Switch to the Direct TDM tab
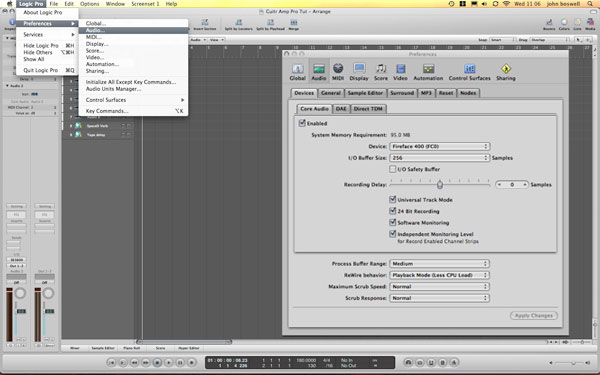Image resolution: width=600 pixels, height=375 pixels. 368,109
